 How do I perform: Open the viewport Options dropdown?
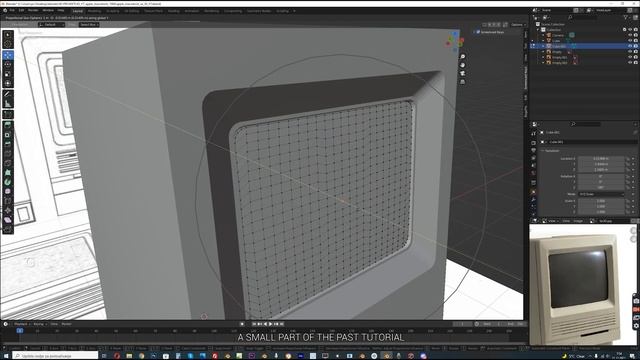point(518,24)
